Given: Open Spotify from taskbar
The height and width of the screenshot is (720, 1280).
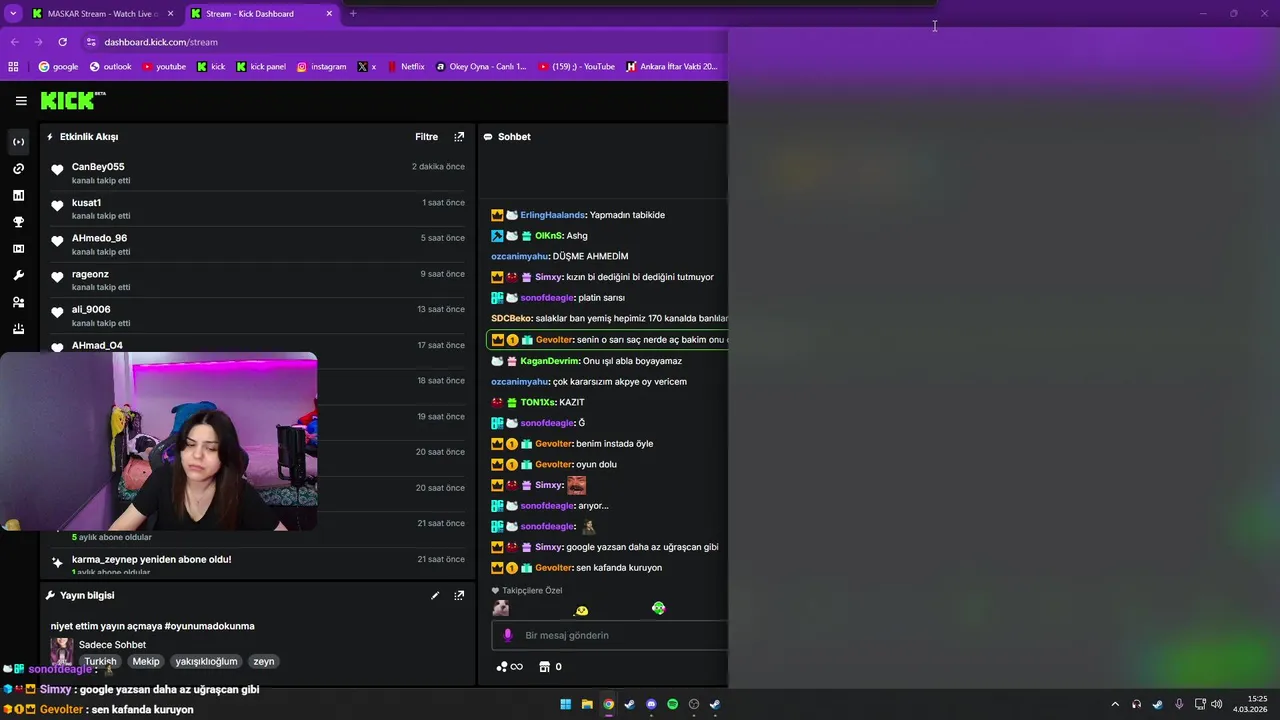Looking at the screenshot, I should click(672, 704).
